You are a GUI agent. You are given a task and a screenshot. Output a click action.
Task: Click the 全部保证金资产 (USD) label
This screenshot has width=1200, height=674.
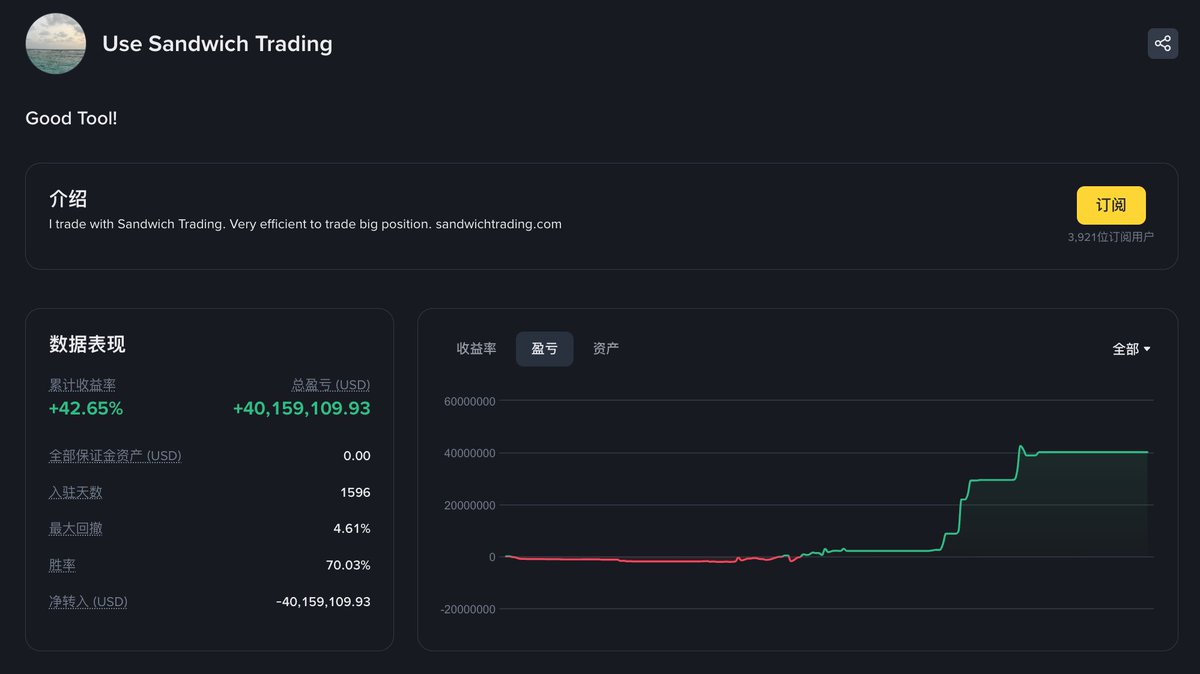[115, 456]
